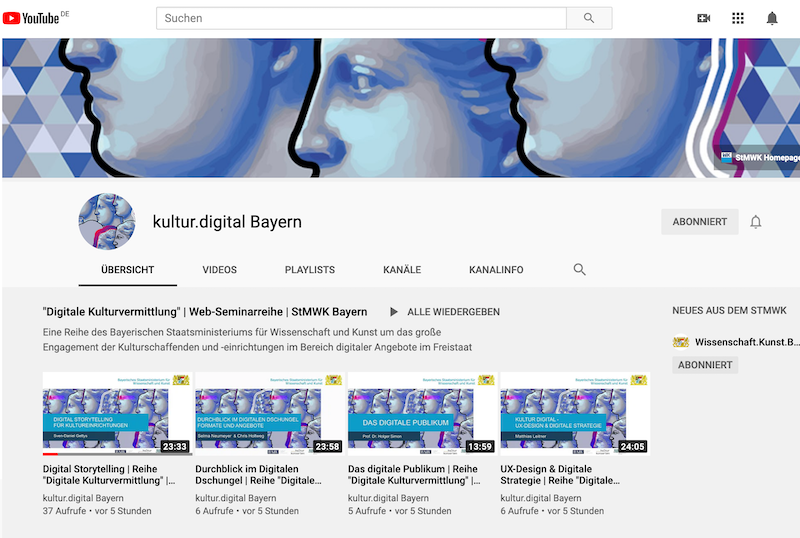Viewport: 800px width, 538px height.
Task: Open the Digital Storytelling video thumbnail
Action: click(x=117, y=413)
